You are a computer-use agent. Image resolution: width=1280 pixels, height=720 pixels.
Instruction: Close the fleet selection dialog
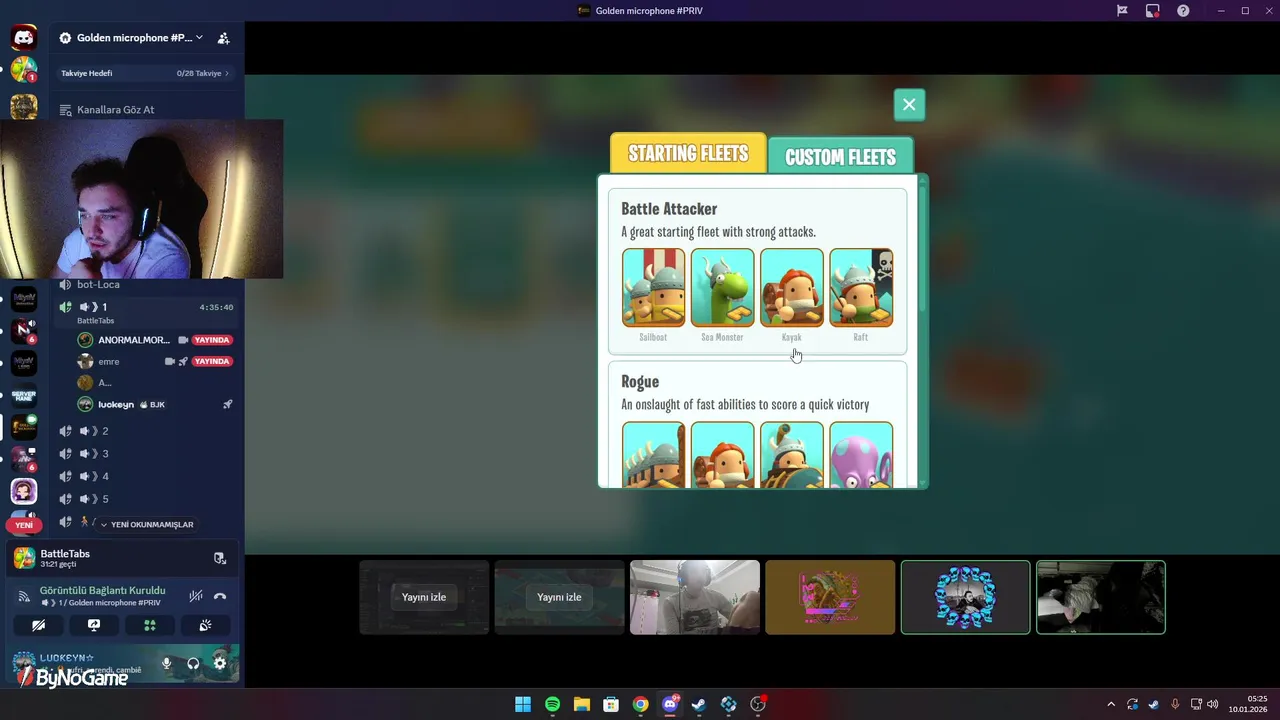tap(909, 104)
